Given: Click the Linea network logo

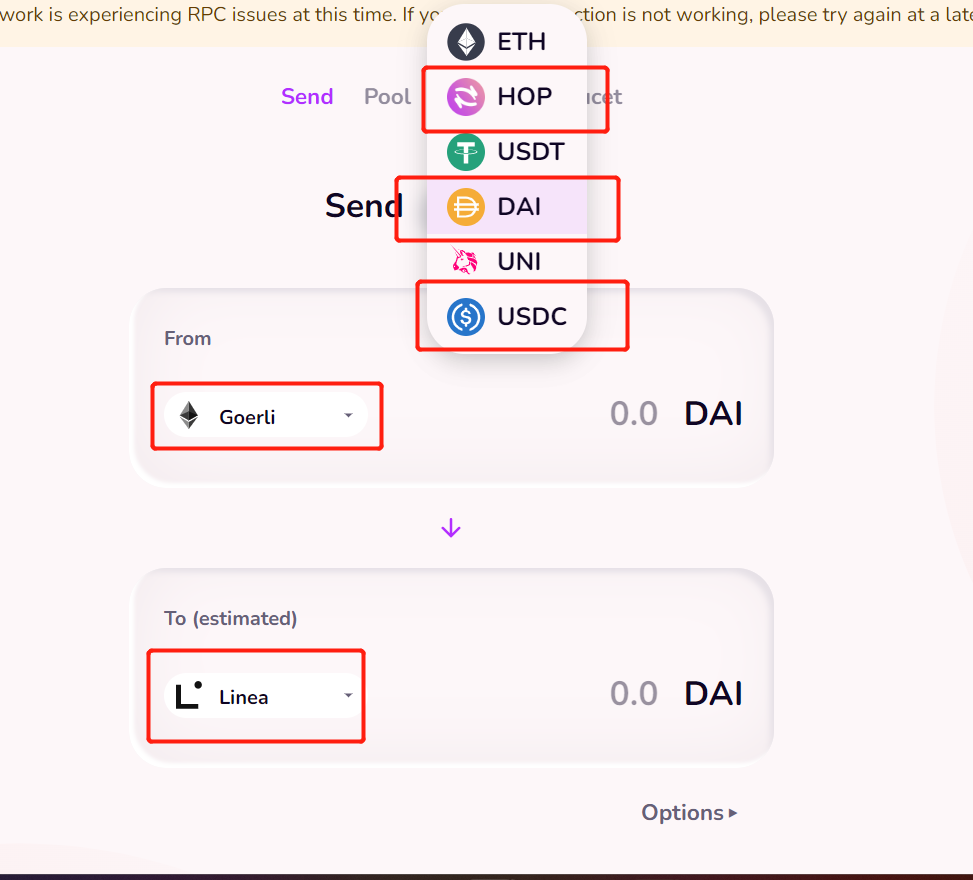Looking at the screenshot, I should (189, 696).
